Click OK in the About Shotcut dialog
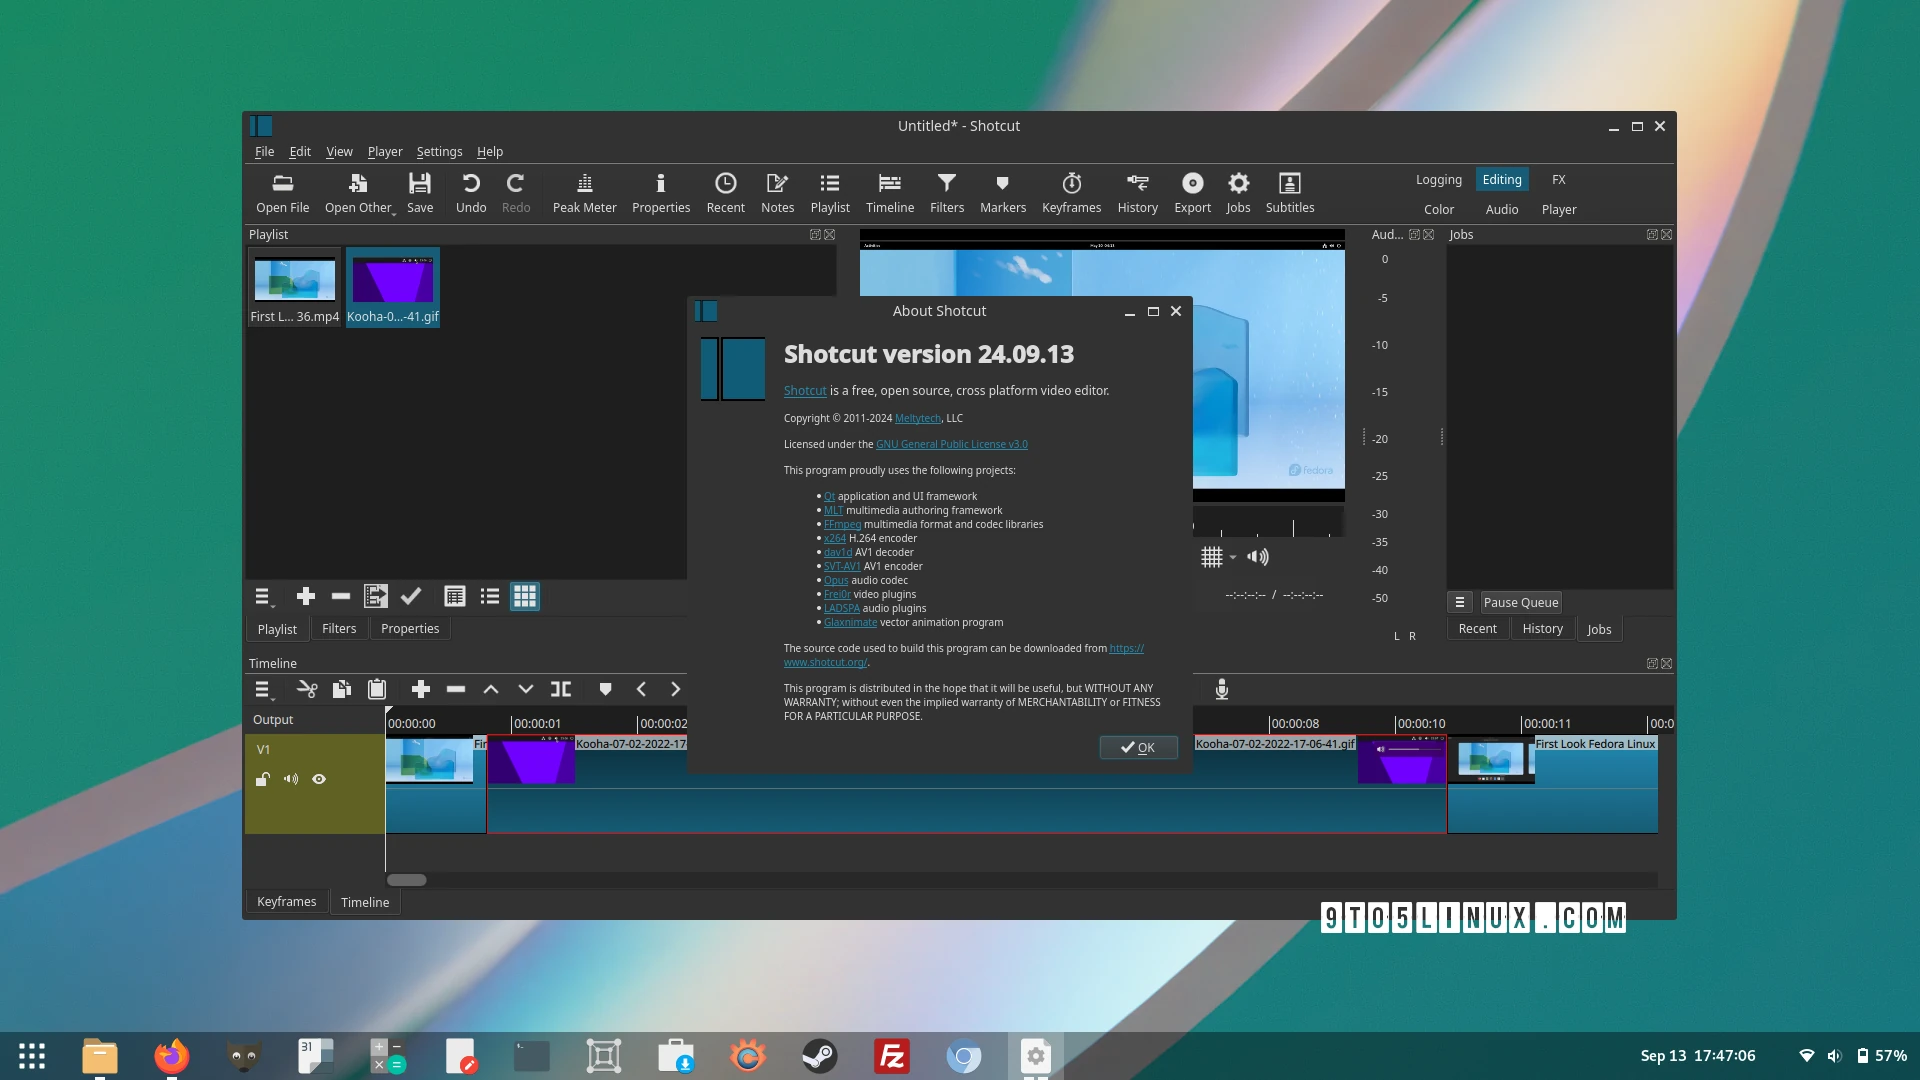 coord(1138,747)
